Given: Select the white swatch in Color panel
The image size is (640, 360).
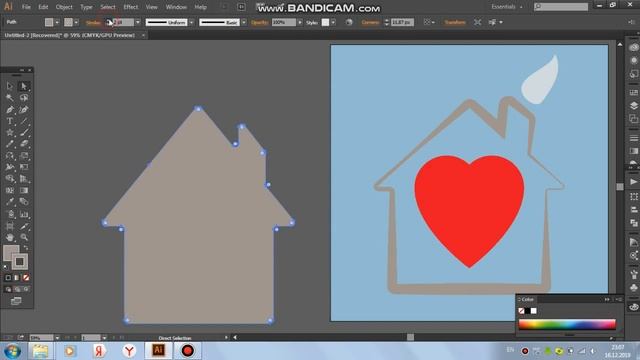Looking at the screenshot, I should pos(533,311).
